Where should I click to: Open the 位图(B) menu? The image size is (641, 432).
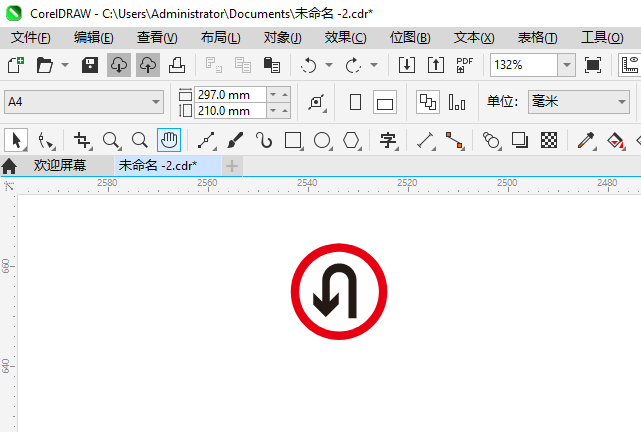point(410,38)
